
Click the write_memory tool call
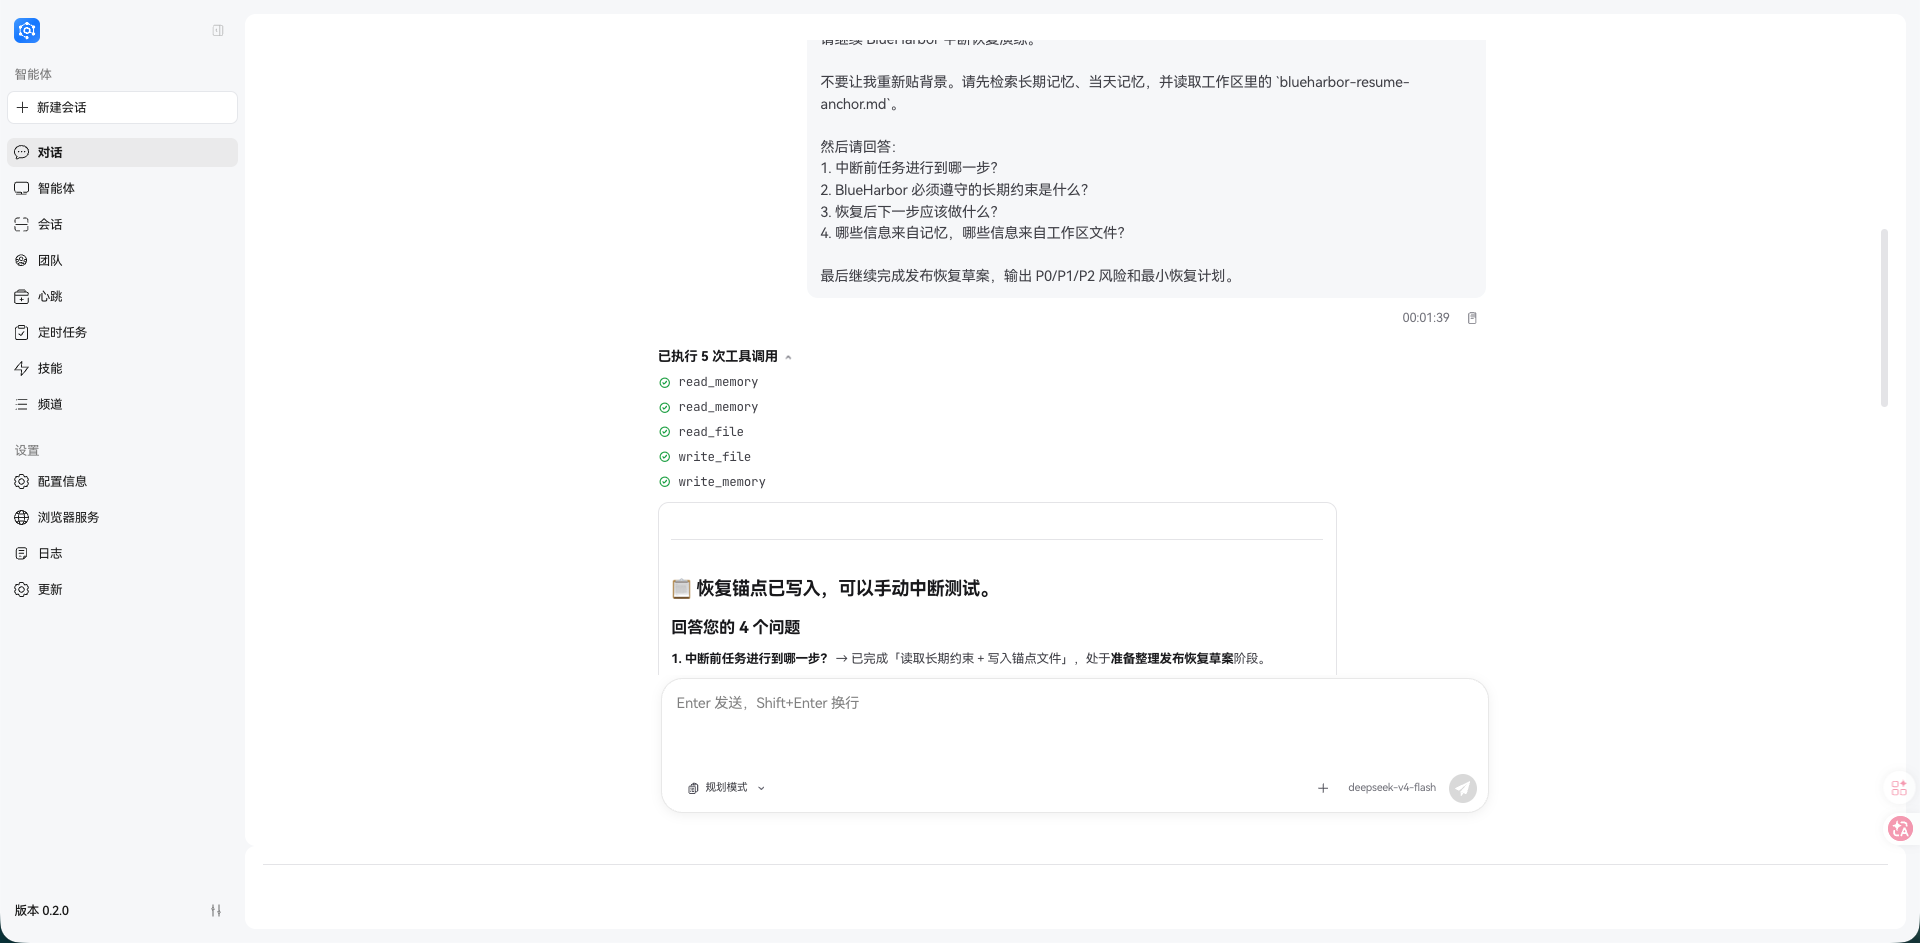722,482
